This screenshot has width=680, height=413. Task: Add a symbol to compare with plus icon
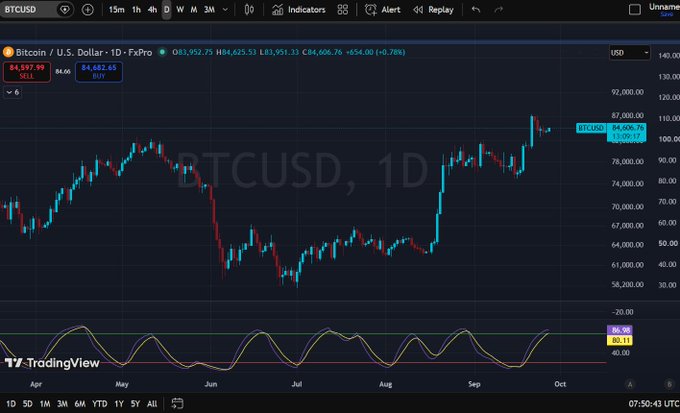88,10
